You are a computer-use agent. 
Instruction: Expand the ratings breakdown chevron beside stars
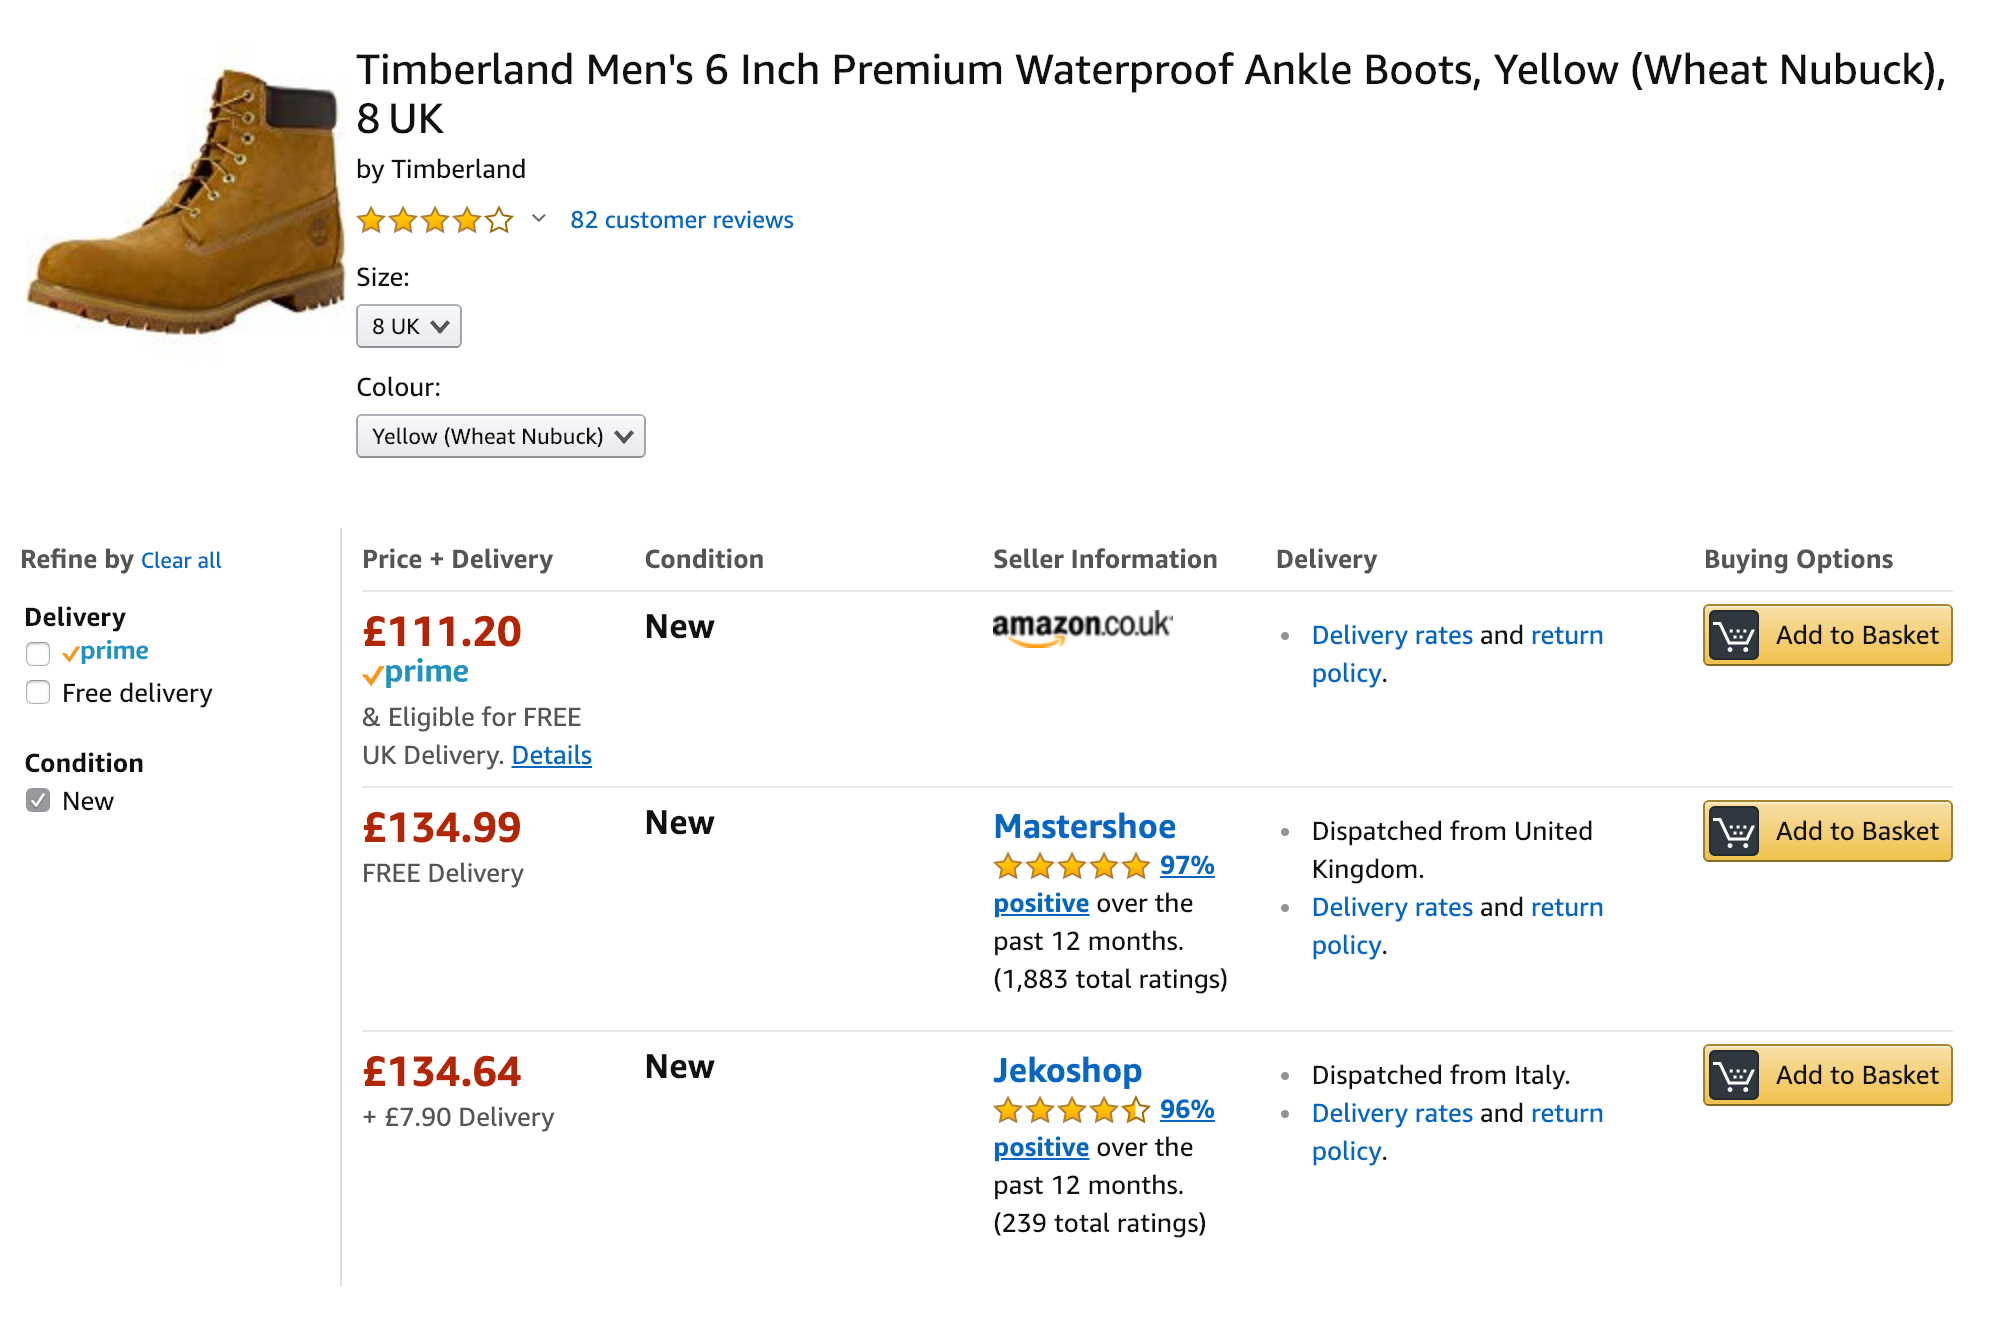[539, 219]
